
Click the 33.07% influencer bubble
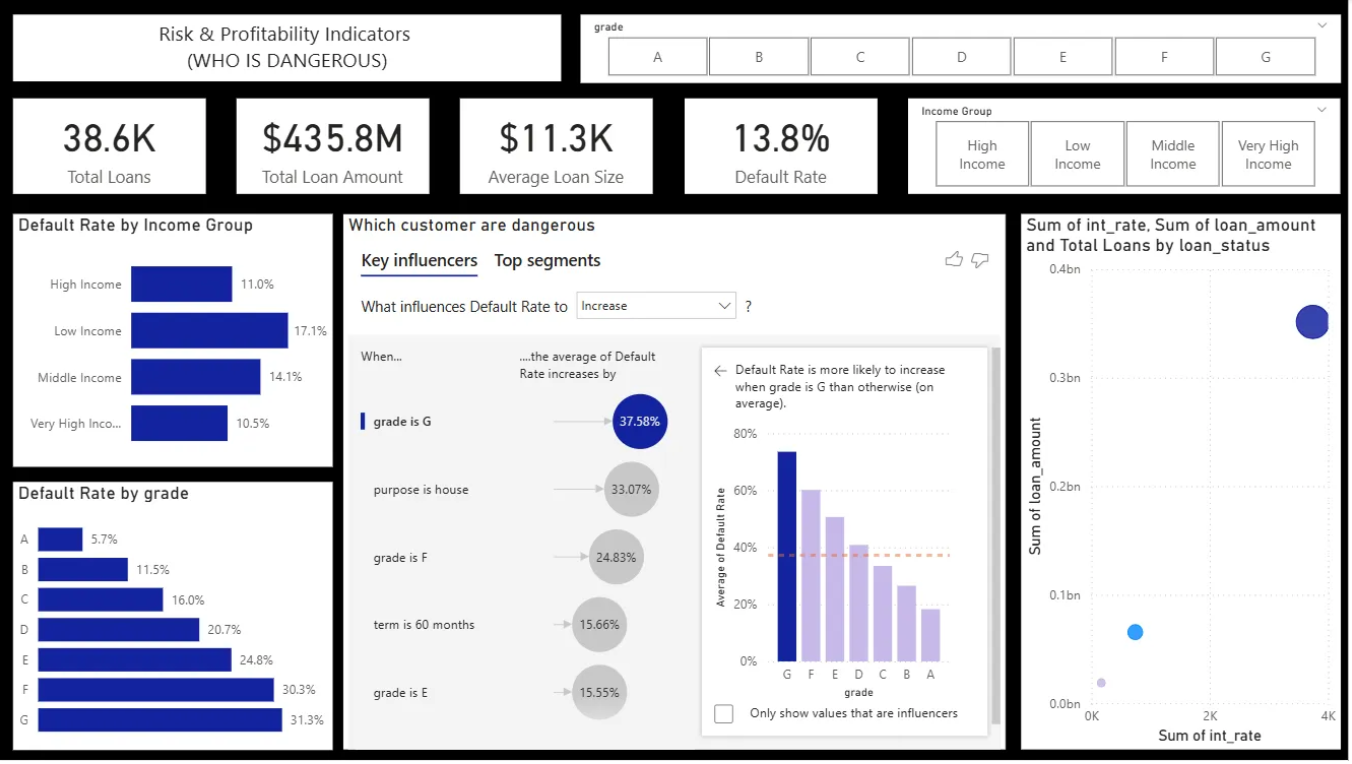pos(632,490)
